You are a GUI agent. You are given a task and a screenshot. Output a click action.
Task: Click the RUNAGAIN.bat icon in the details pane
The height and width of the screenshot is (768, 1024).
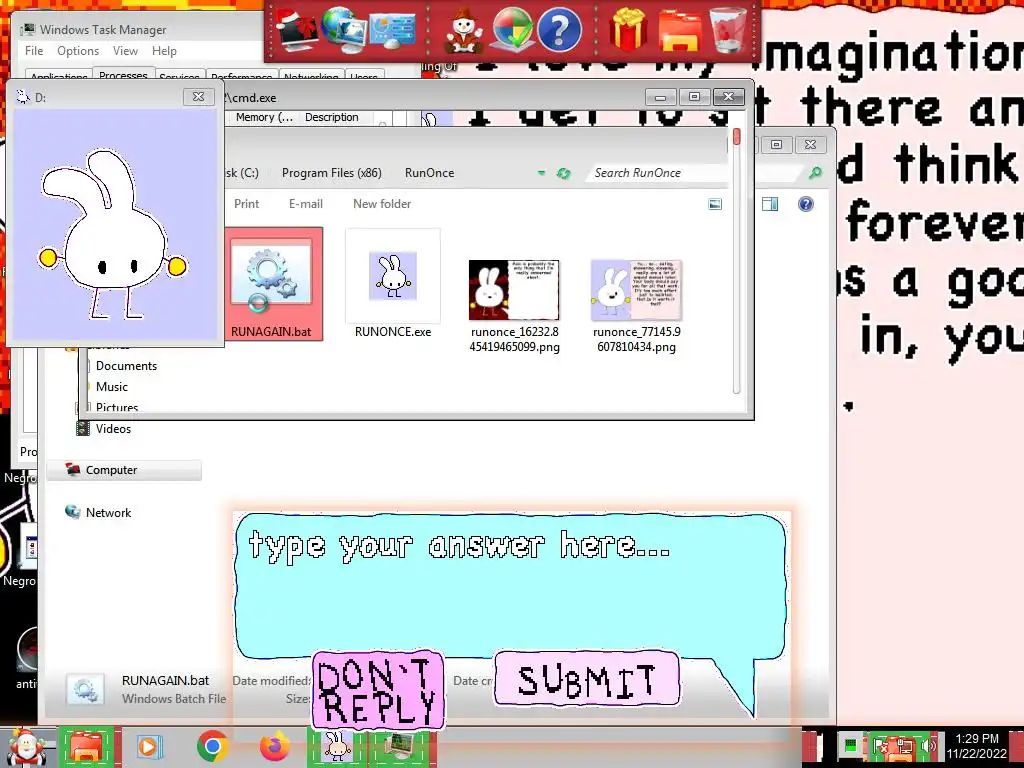86,691
